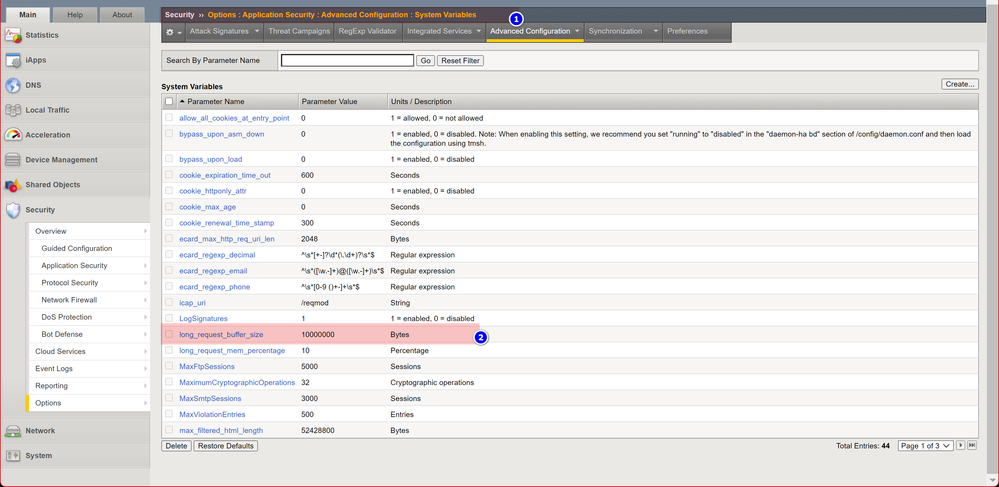The width and height of the screenshot is (999, 487).
Task: Focus the Search By Parameter Name field
Action: 347,61
